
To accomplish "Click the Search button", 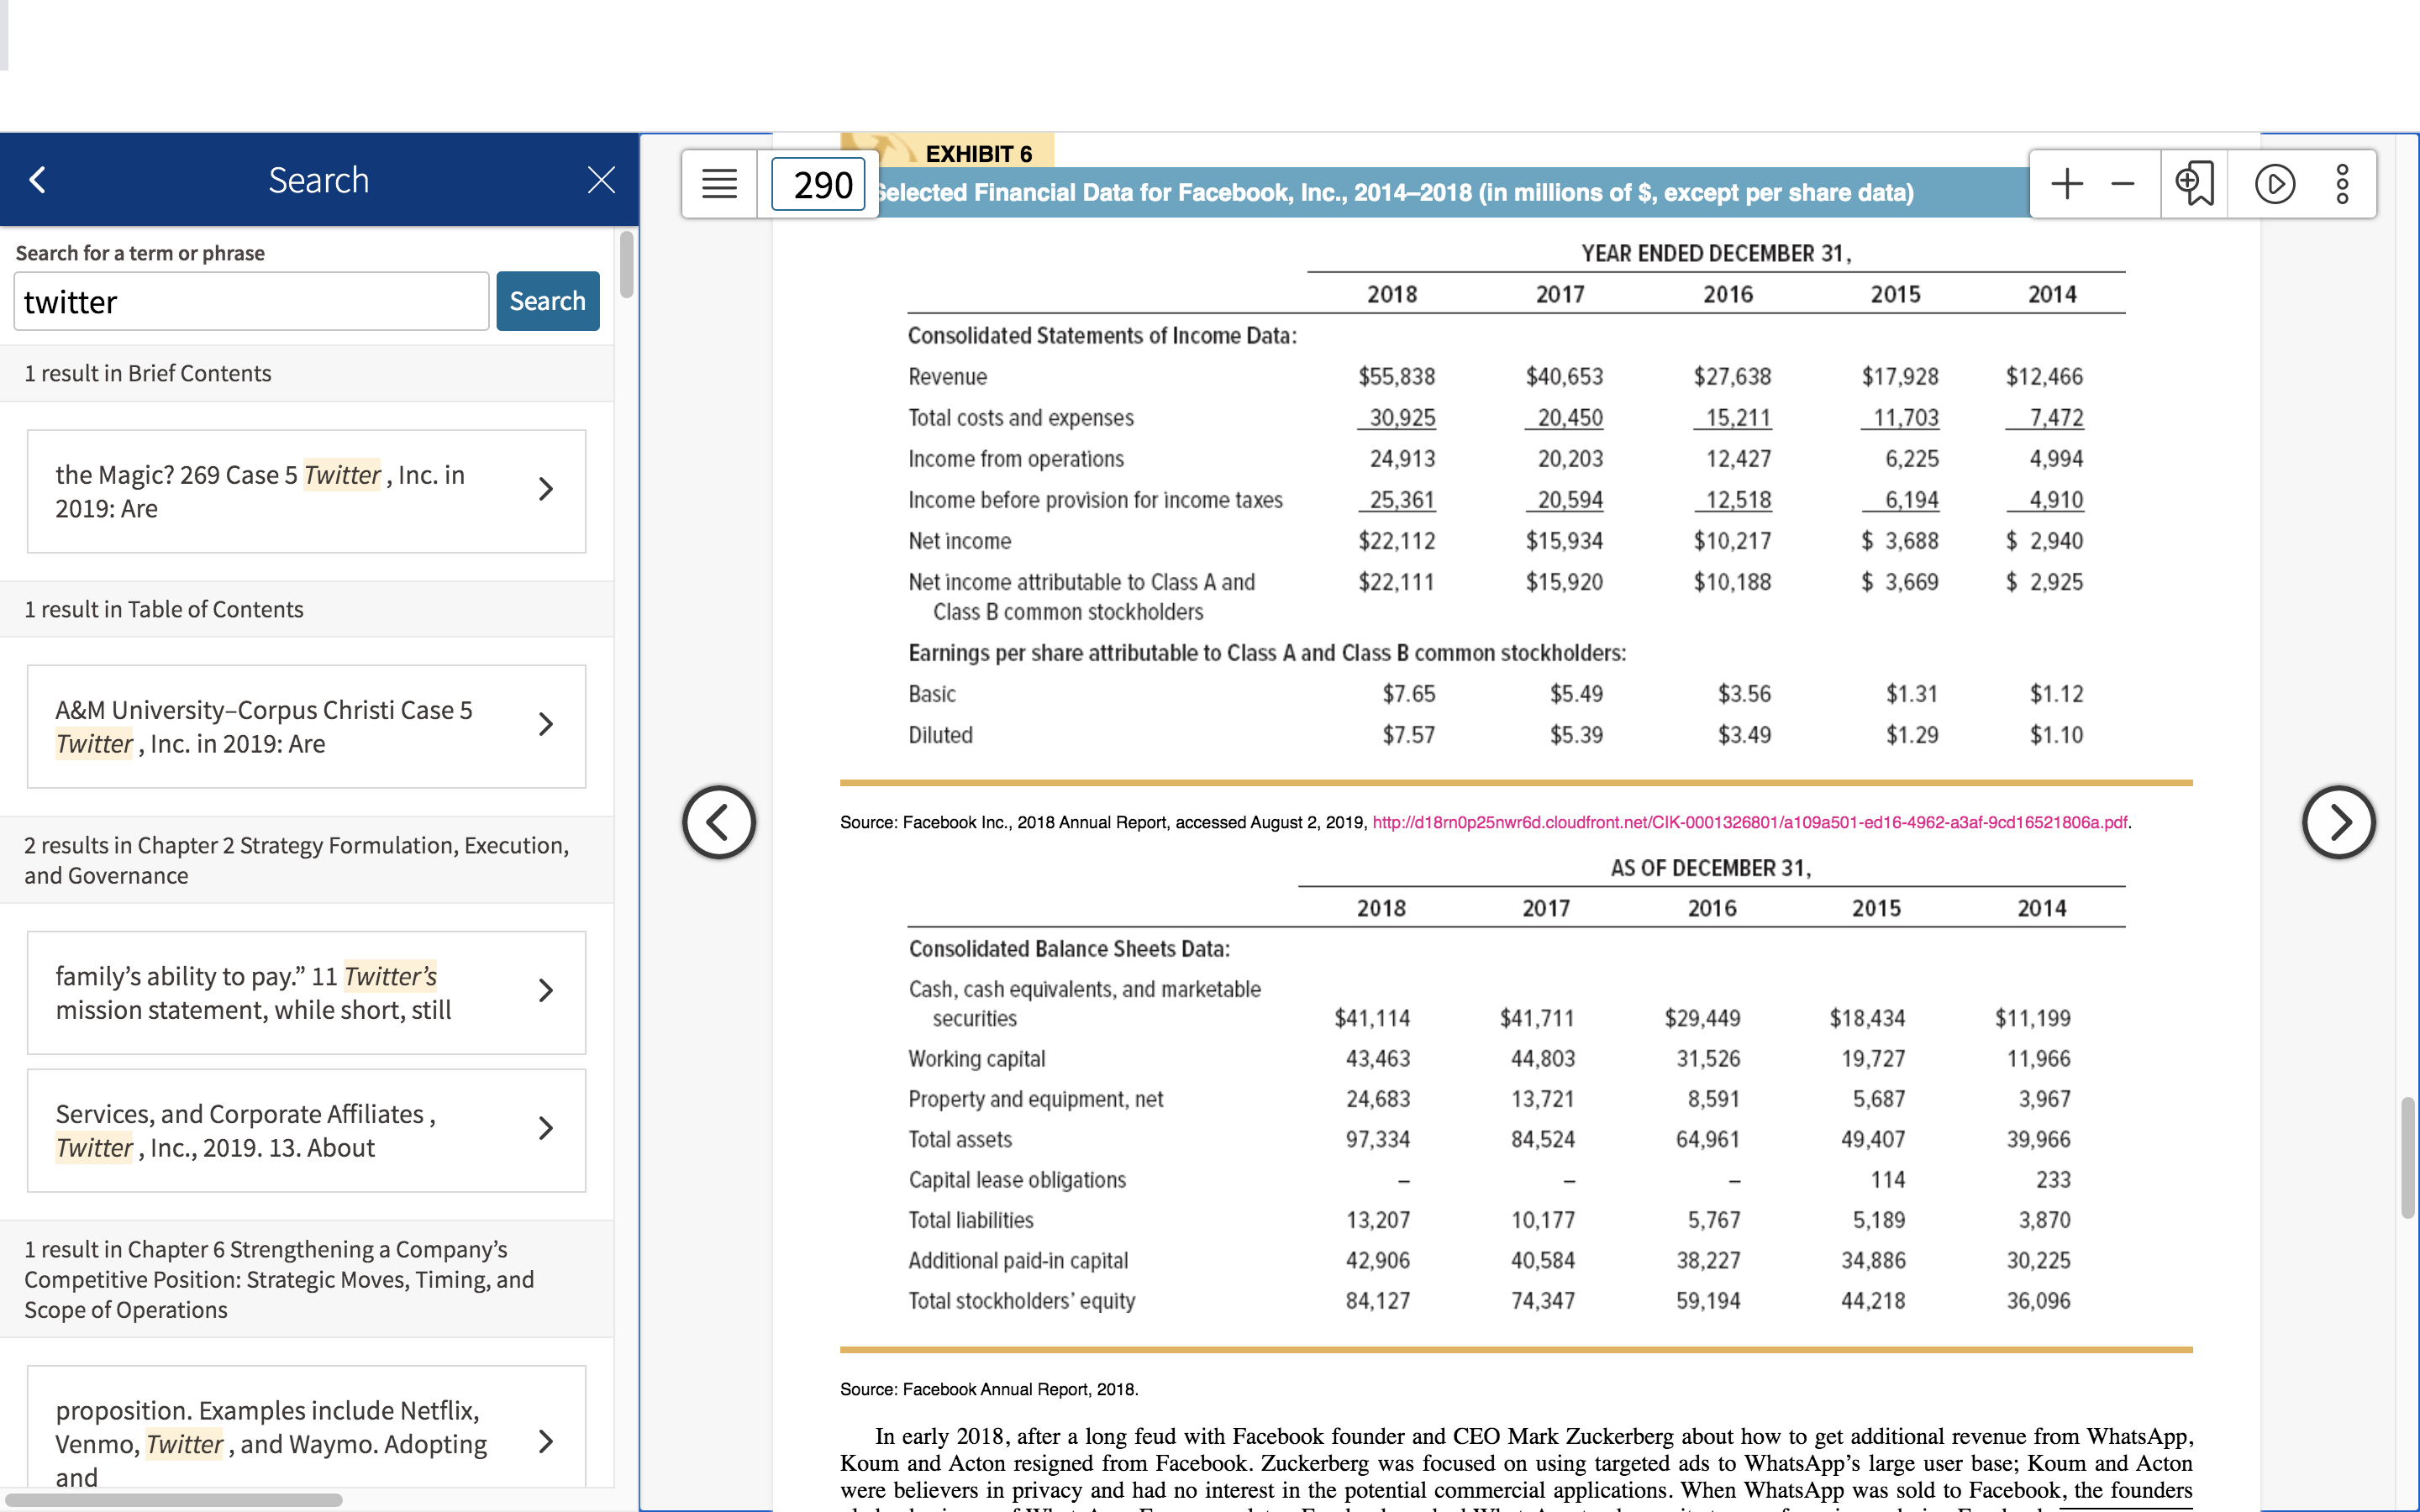I will point(548,301).
